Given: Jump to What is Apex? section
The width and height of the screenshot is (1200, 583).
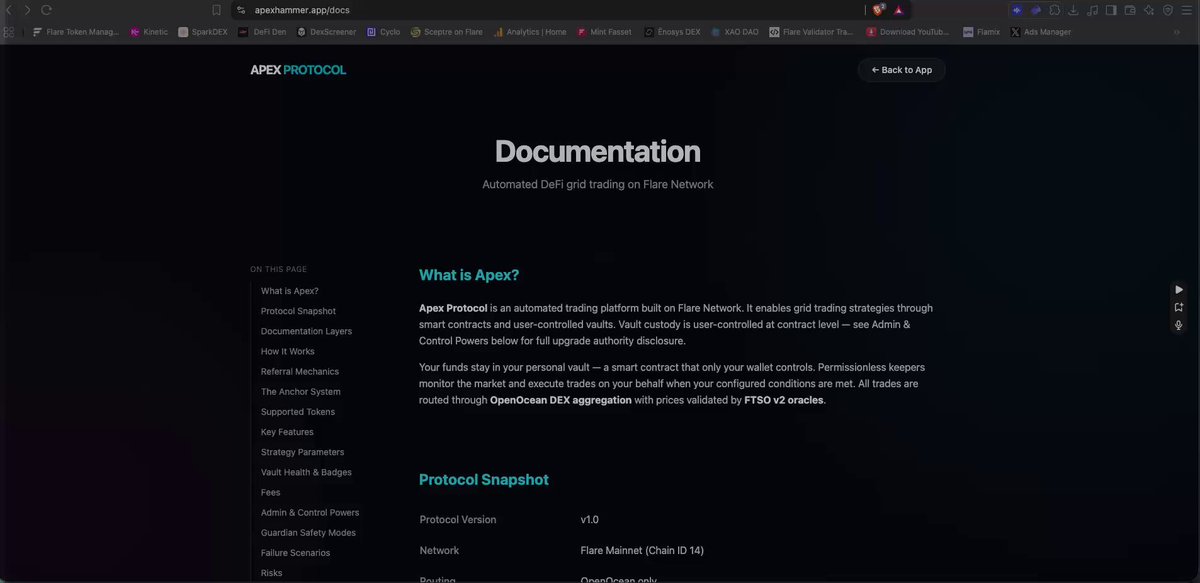Looking at the screenshot, I should [x=290, y=291].
